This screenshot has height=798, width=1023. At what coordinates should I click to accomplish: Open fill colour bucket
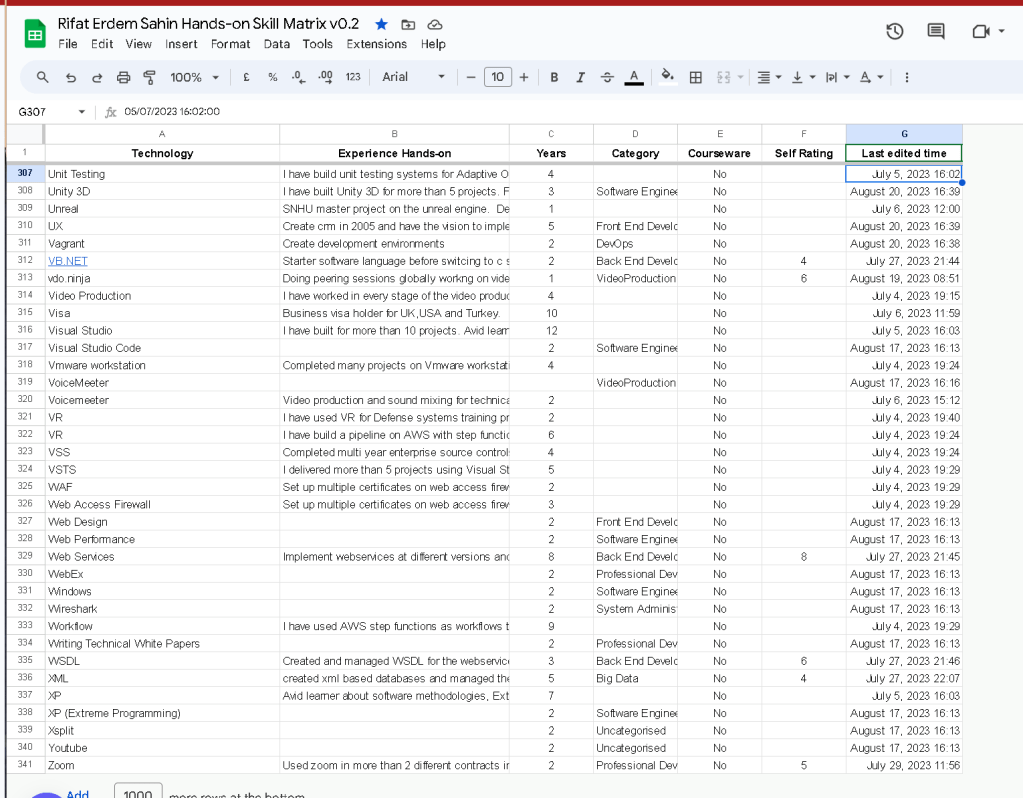[667, 76]
